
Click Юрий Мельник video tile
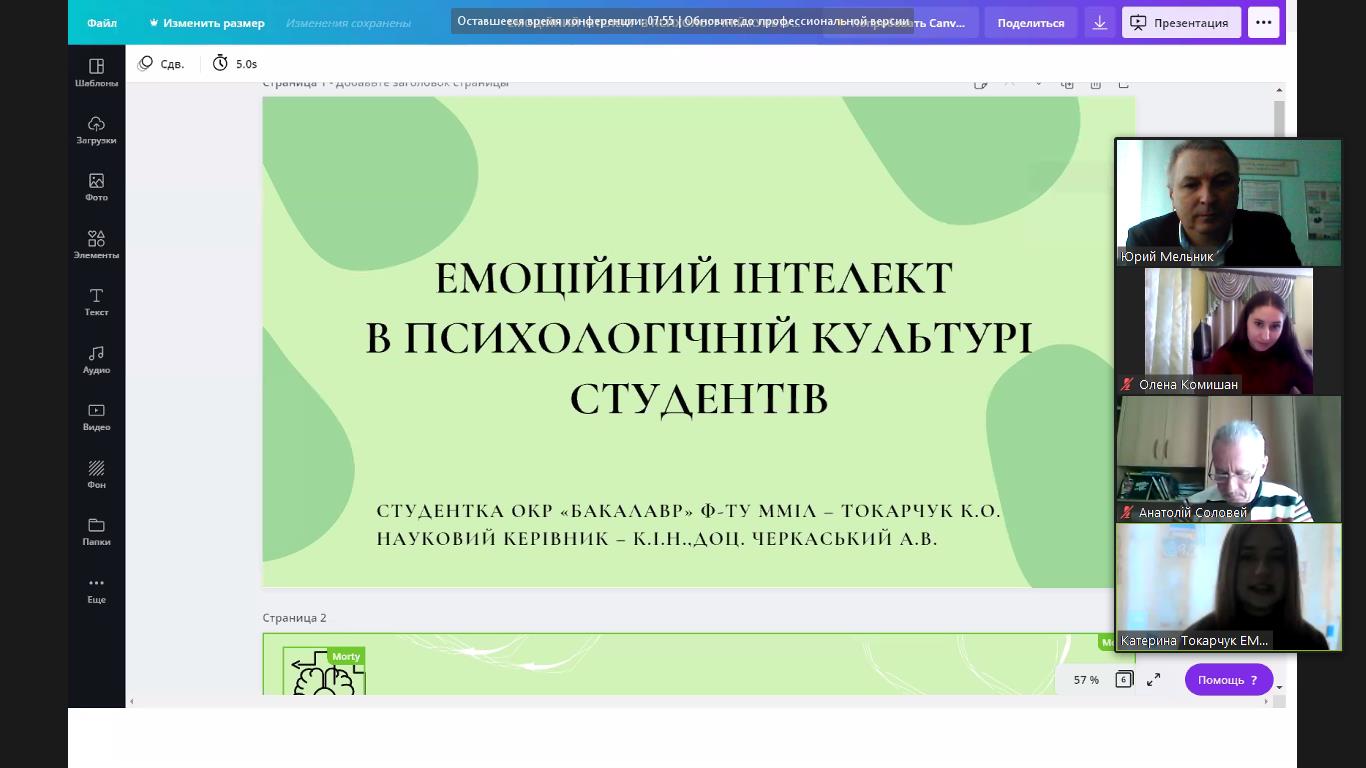coord(1228,203)
